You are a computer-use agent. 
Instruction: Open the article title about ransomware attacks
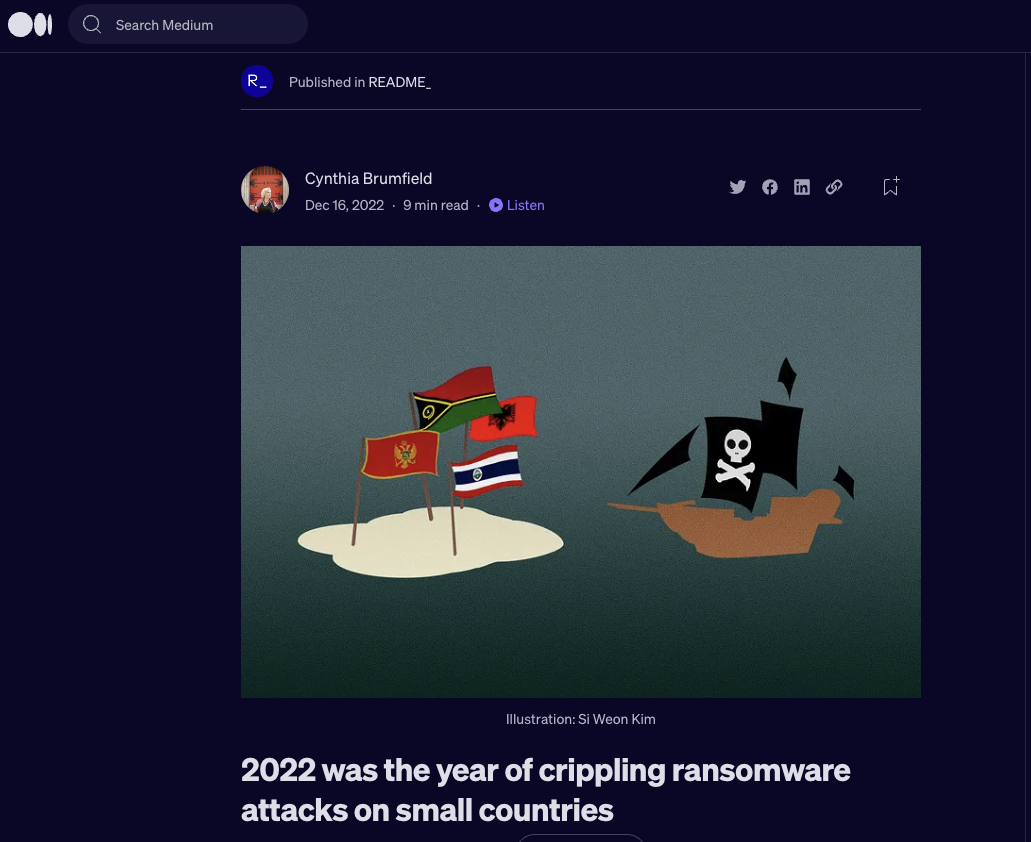(x=545, y=789)
